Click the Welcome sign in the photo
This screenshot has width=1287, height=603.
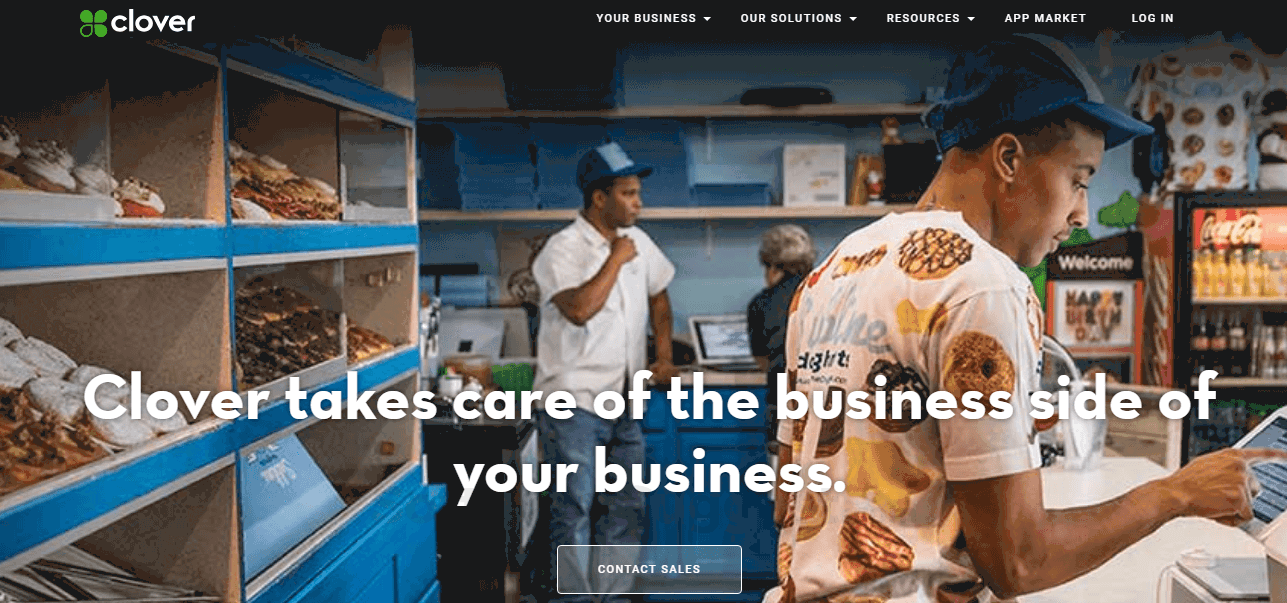point(1095,263)
